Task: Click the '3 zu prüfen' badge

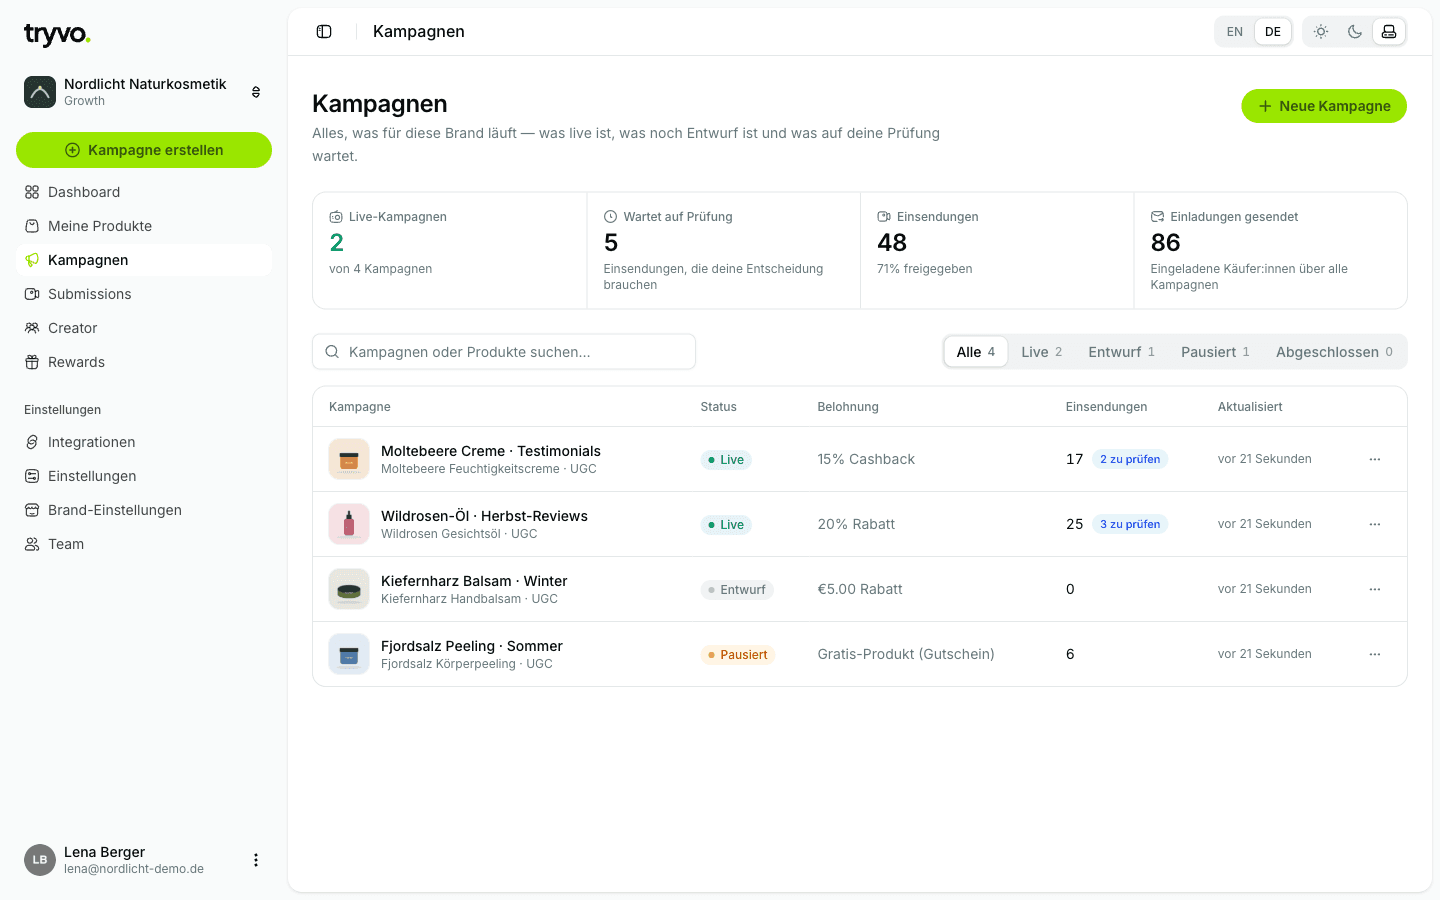Action: [1130, 524]
